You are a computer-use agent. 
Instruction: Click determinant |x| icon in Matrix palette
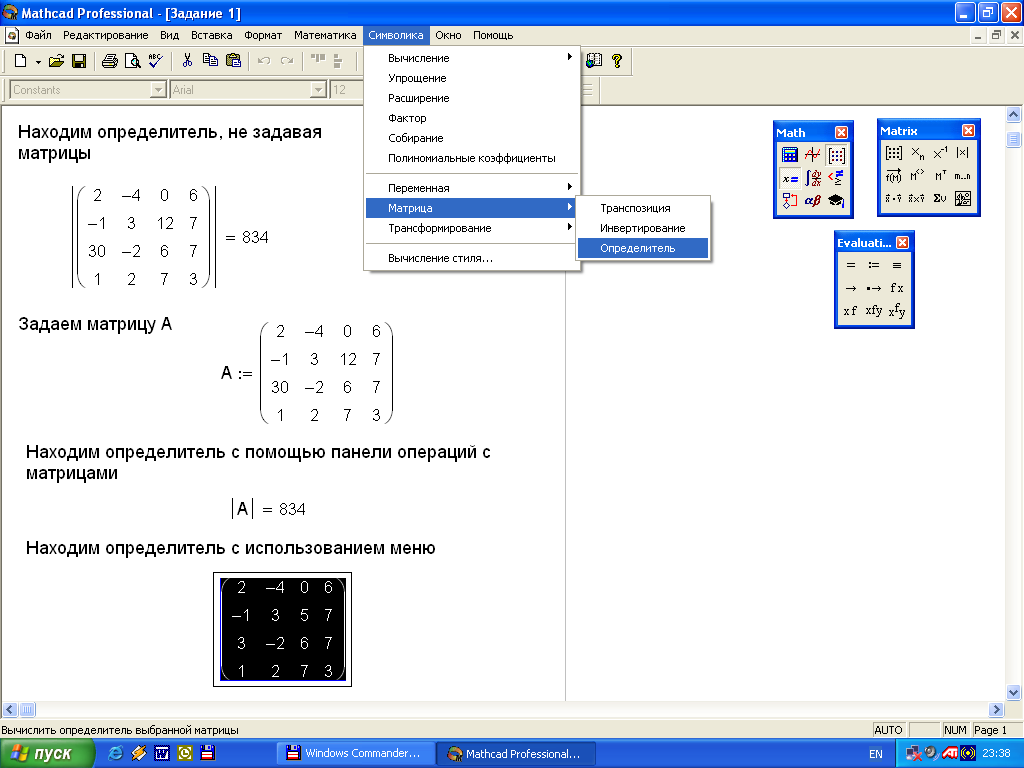963,153
